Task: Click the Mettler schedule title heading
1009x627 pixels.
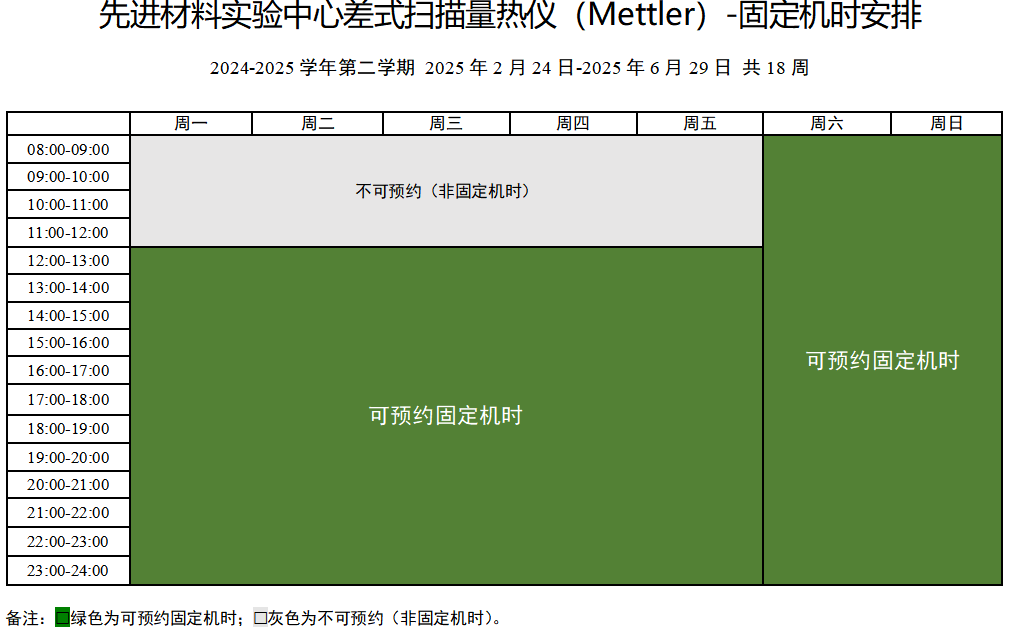Action: click(510, 17)
